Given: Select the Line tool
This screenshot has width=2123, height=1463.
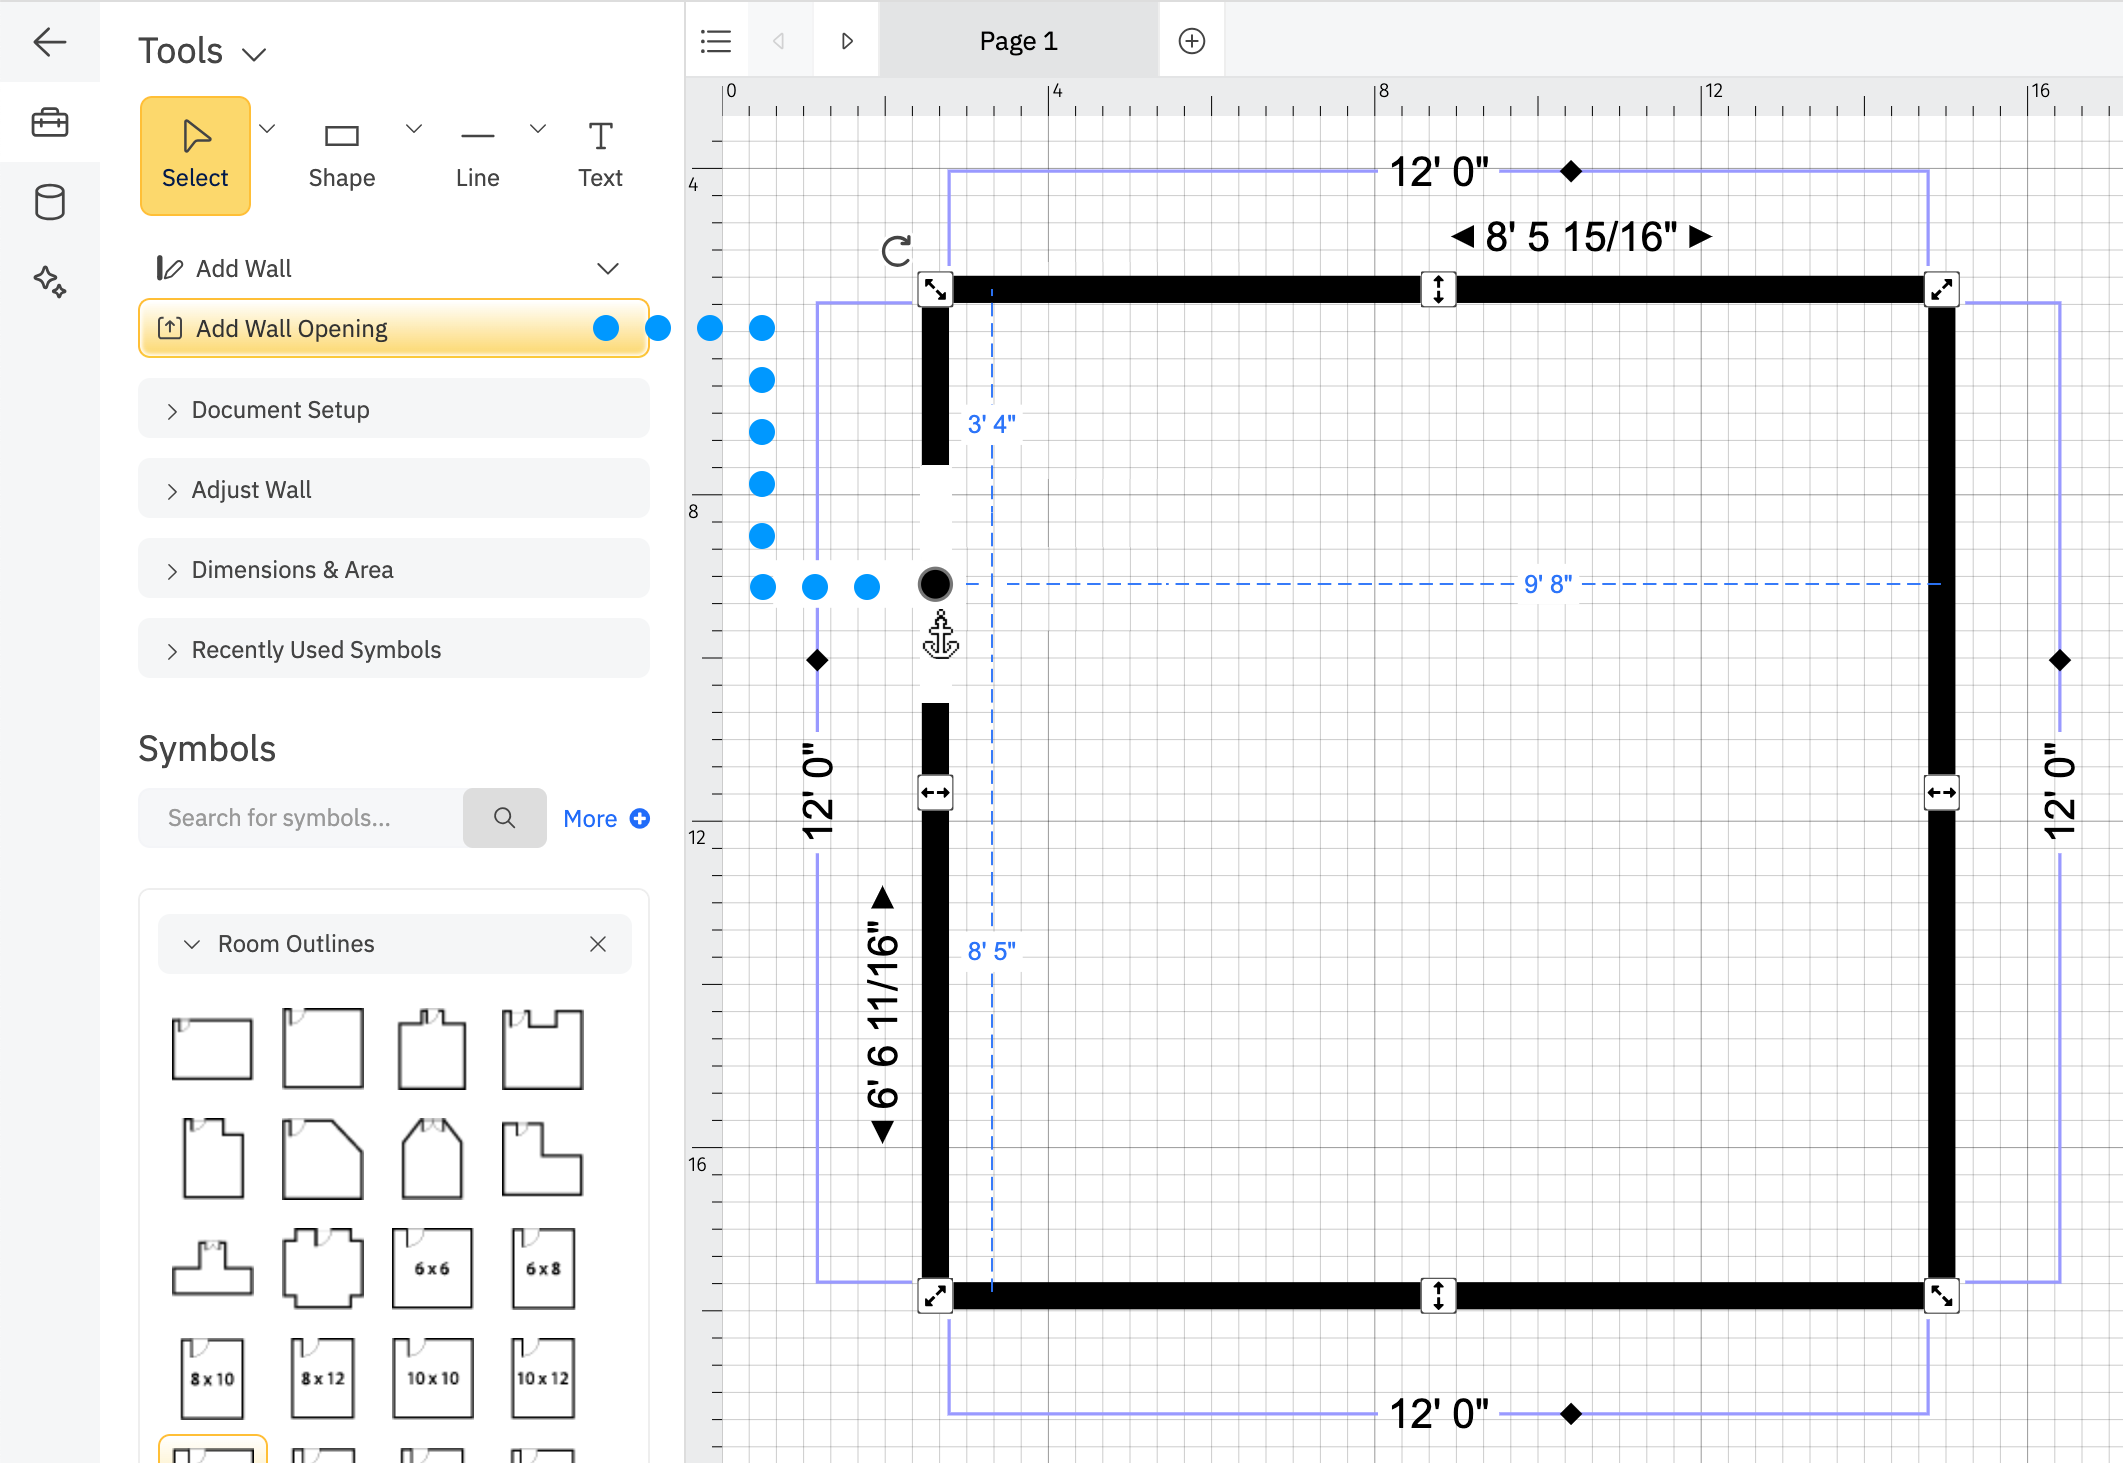Looking at the screenshot, I should coord(477,155).
